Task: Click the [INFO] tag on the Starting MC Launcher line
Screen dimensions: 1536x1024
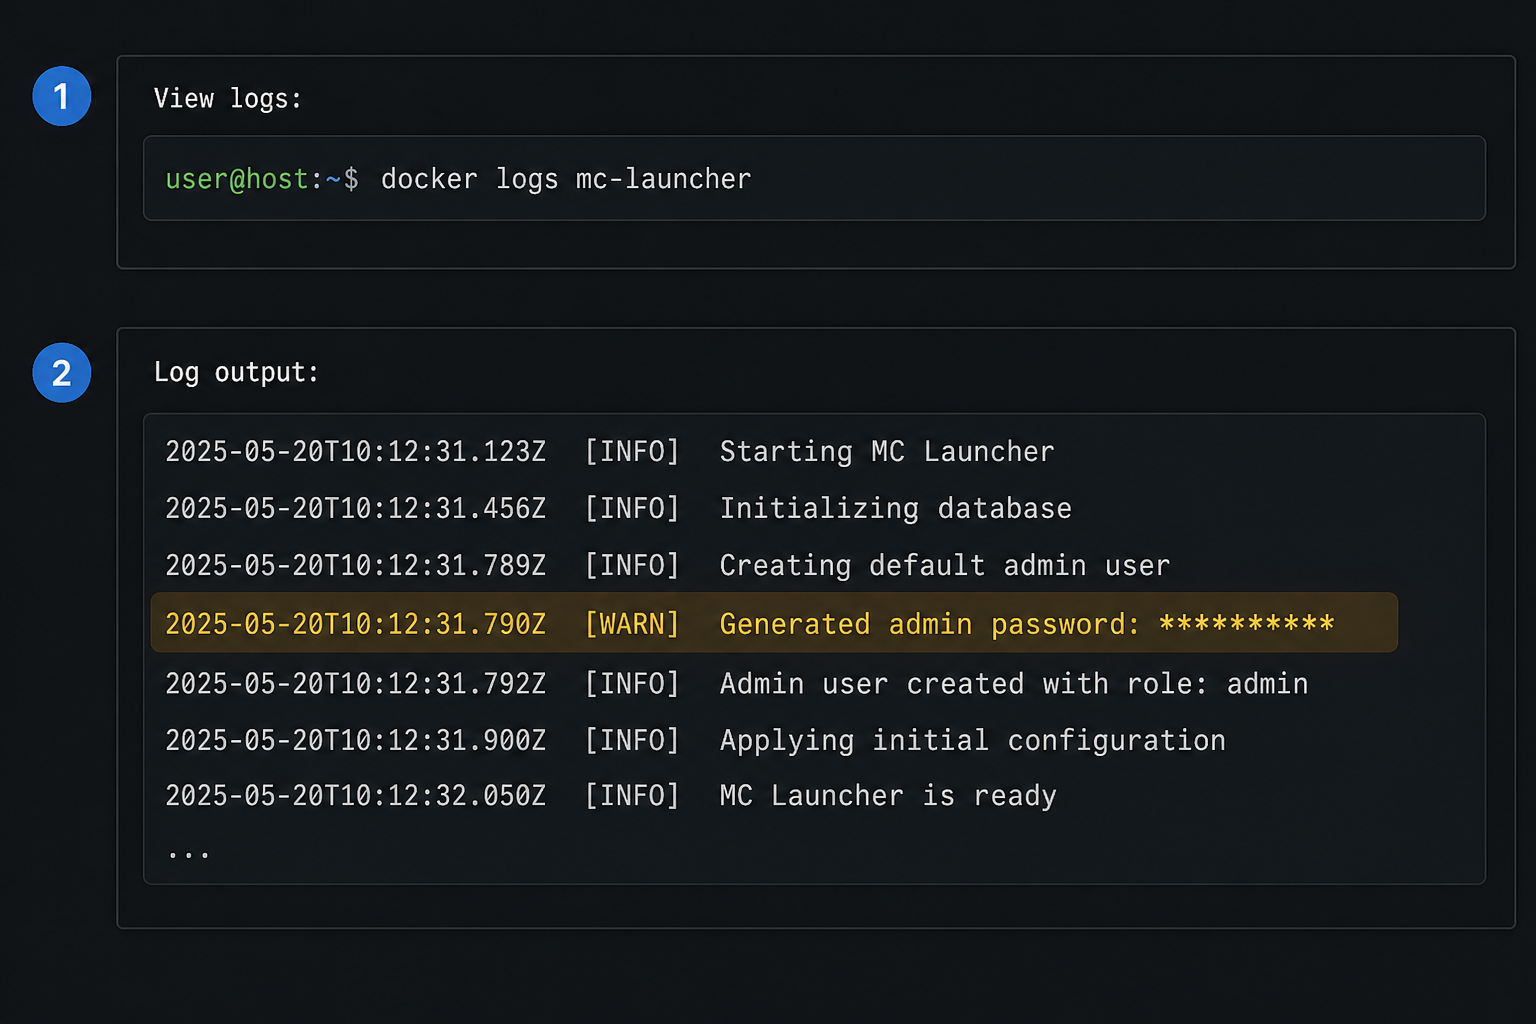Action: (632, 452)
